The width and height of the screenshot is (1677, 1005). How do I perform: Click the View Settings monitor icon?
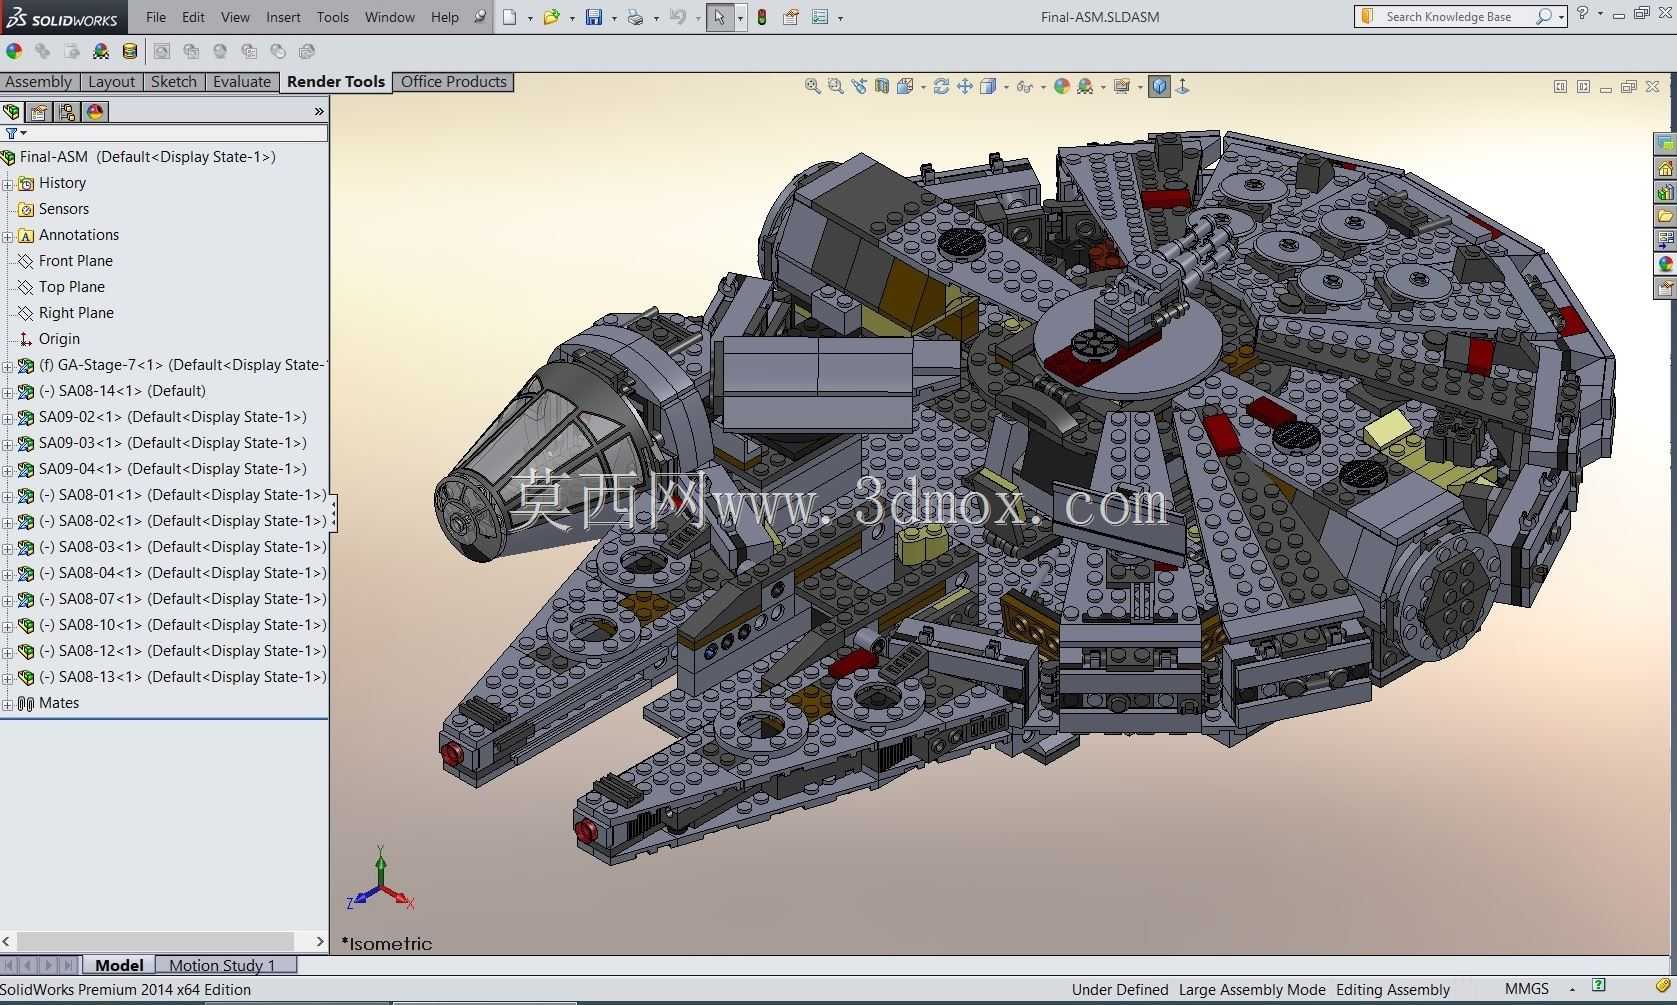click(1122, 87)
